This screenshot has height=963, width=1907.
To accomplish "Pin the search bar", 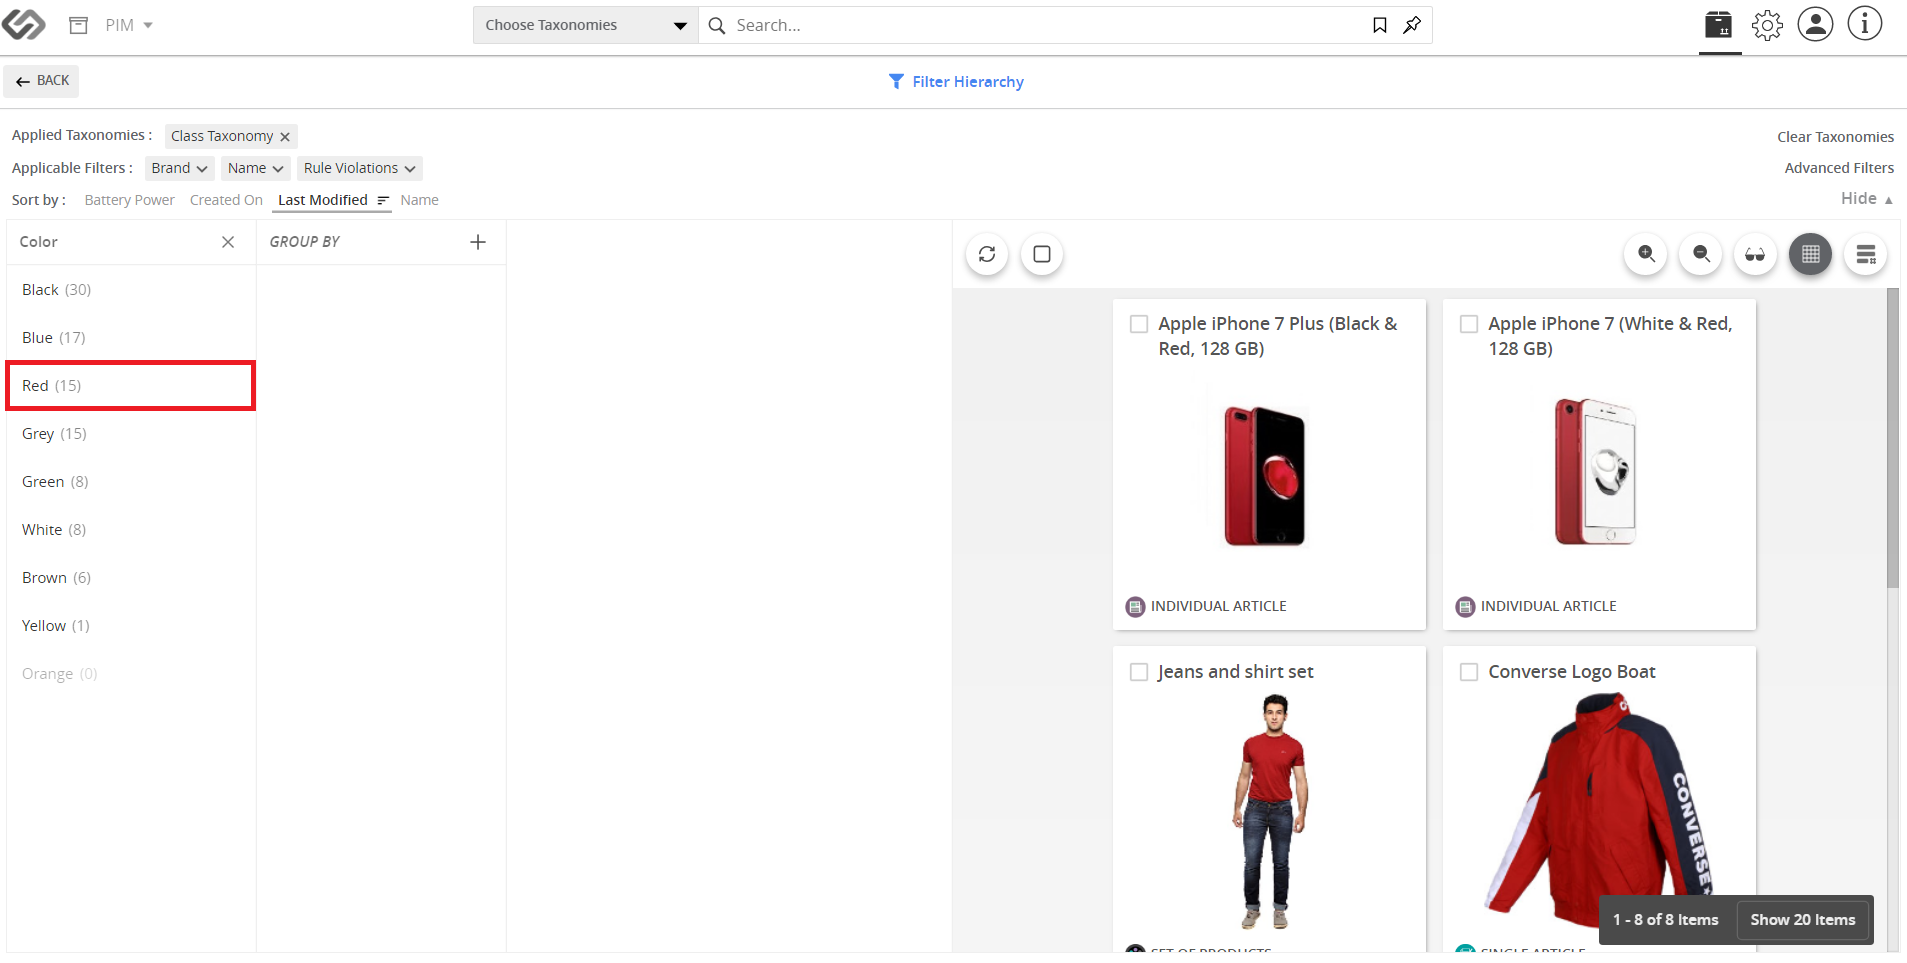I will pos(1412,25).
